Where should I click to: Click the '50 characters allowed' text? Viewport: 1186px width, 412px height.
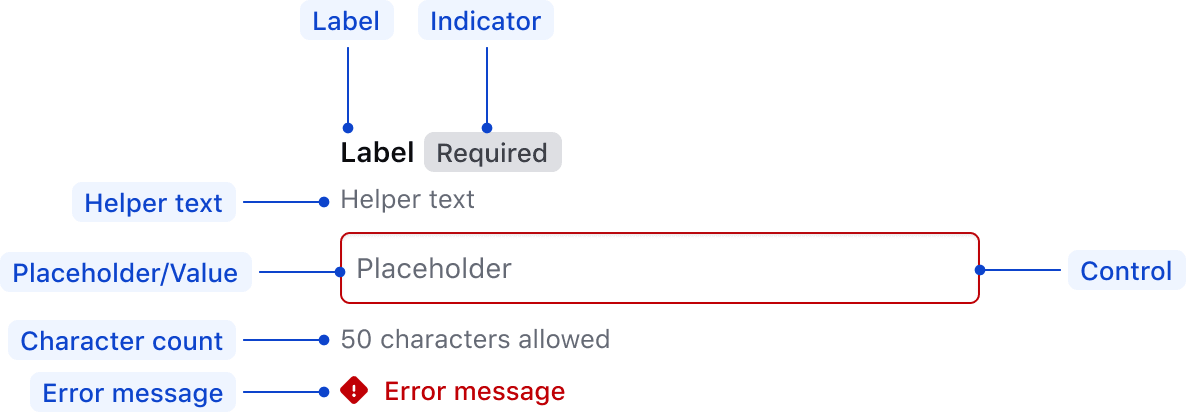[475, 340]
